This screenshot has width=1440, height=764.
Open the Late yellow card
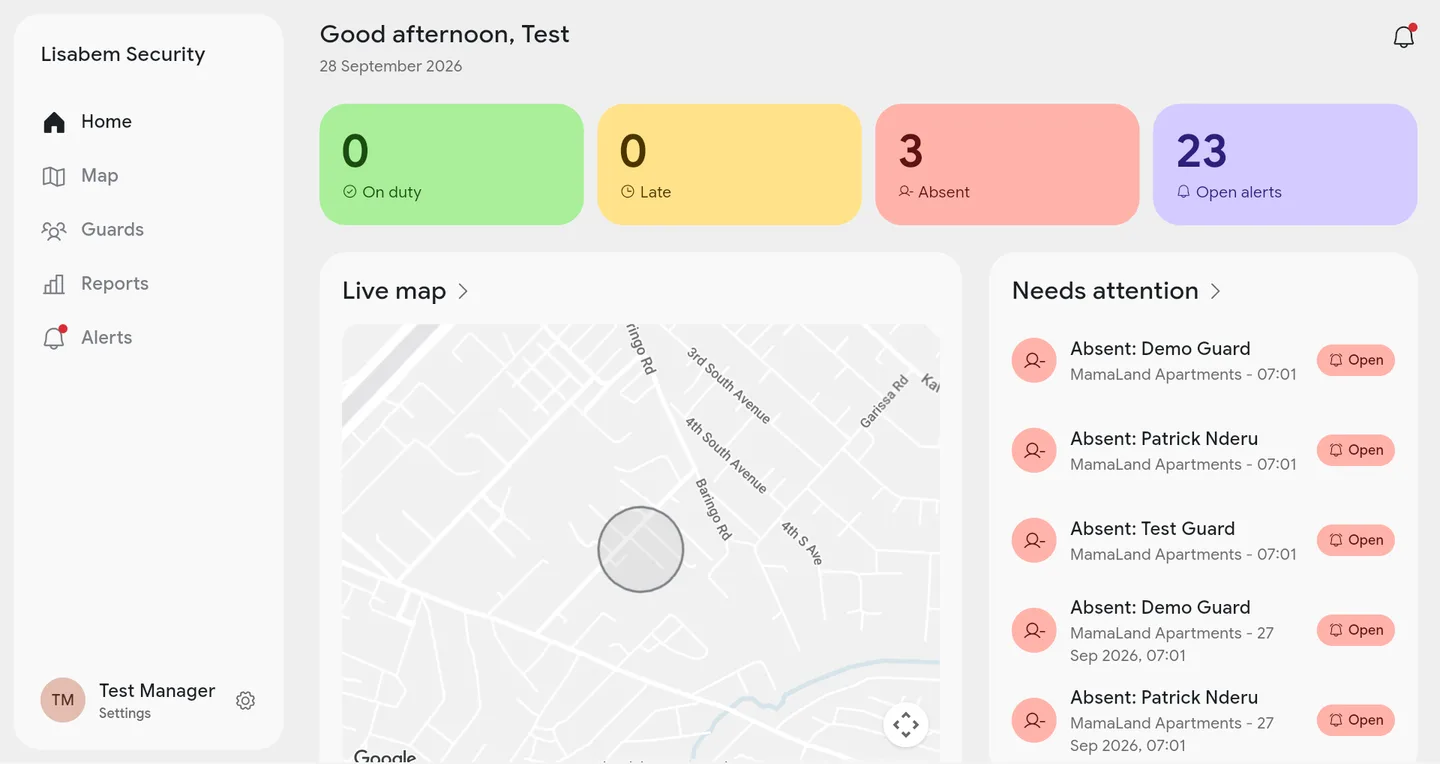(729, 164)
